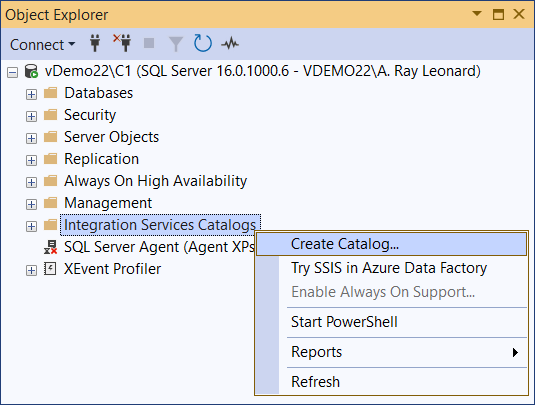The image size is (535, 405).
Task: Select the SQL Server Agent icon
Action: coord(50,247)
